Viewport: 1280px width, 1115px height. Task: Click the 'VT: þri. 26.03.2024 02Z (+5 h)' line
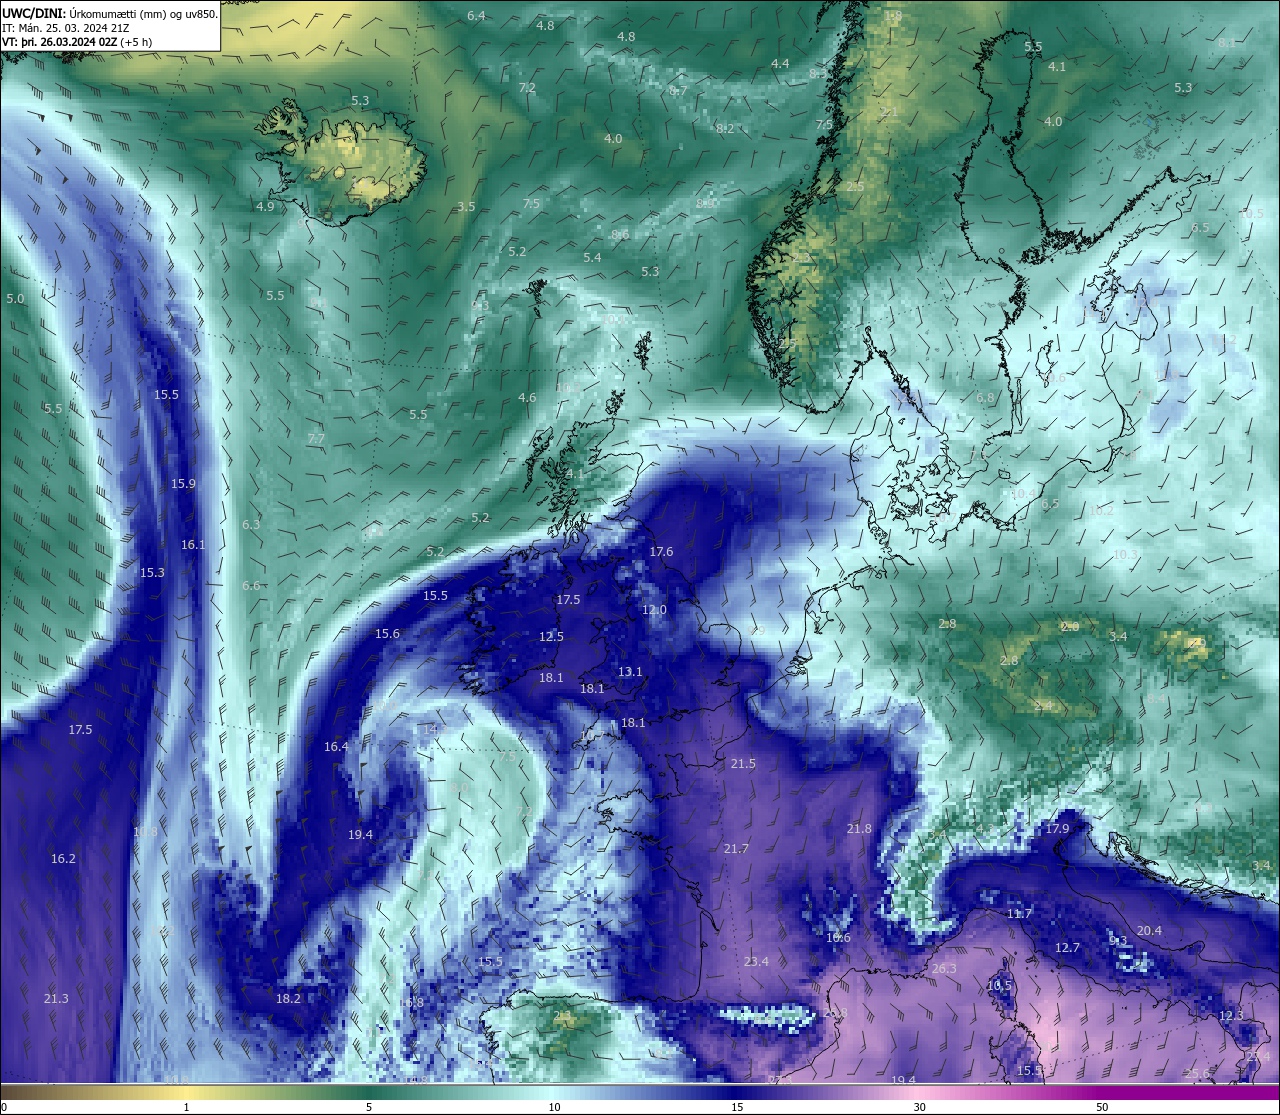coord(77,42)
